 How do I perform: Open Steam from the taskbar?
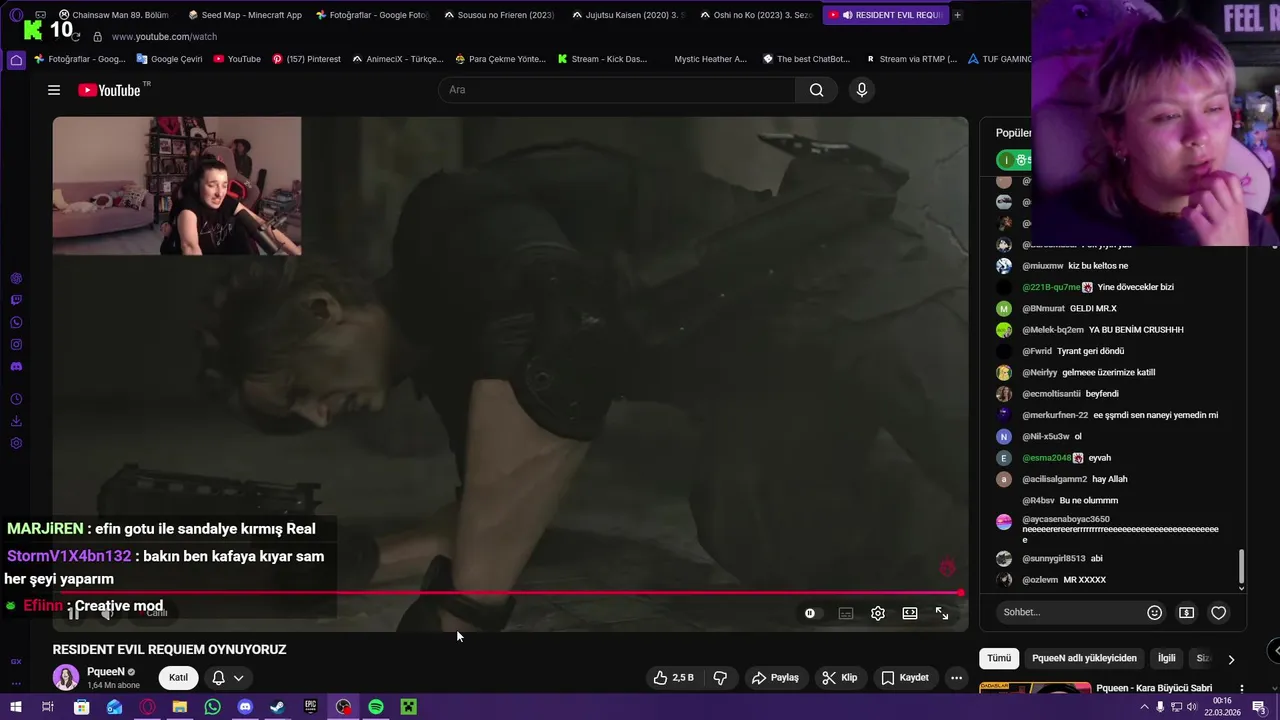pos(278,707)
